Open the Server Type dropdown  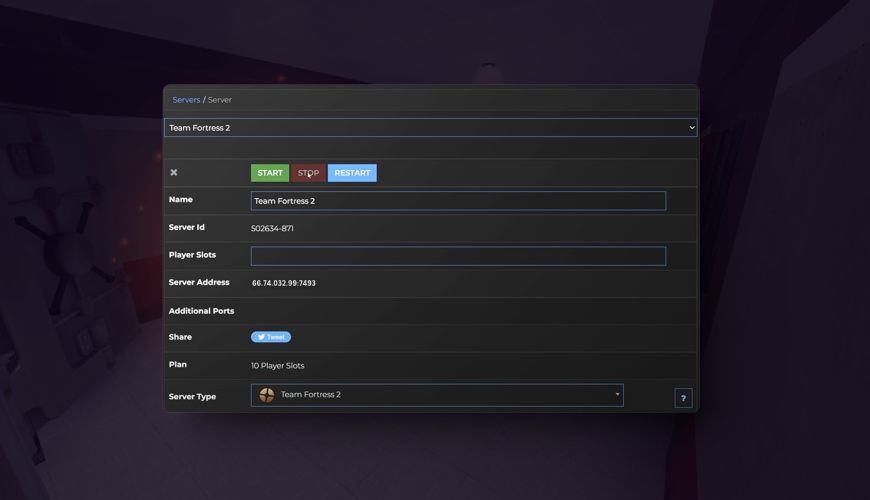pos(437,395)
